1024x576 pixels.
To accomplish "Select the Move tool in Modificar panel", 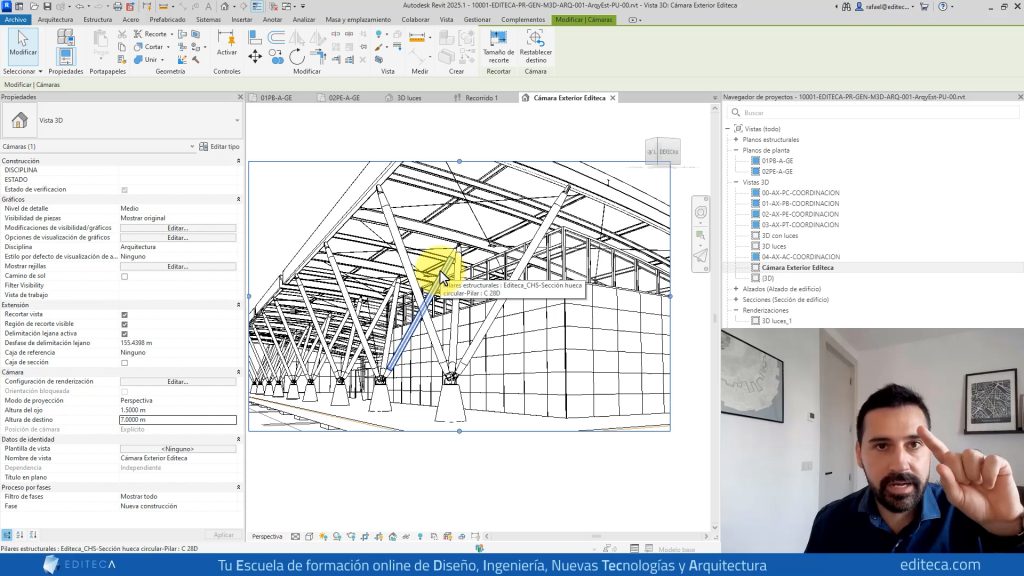I will tap(255, 56).
